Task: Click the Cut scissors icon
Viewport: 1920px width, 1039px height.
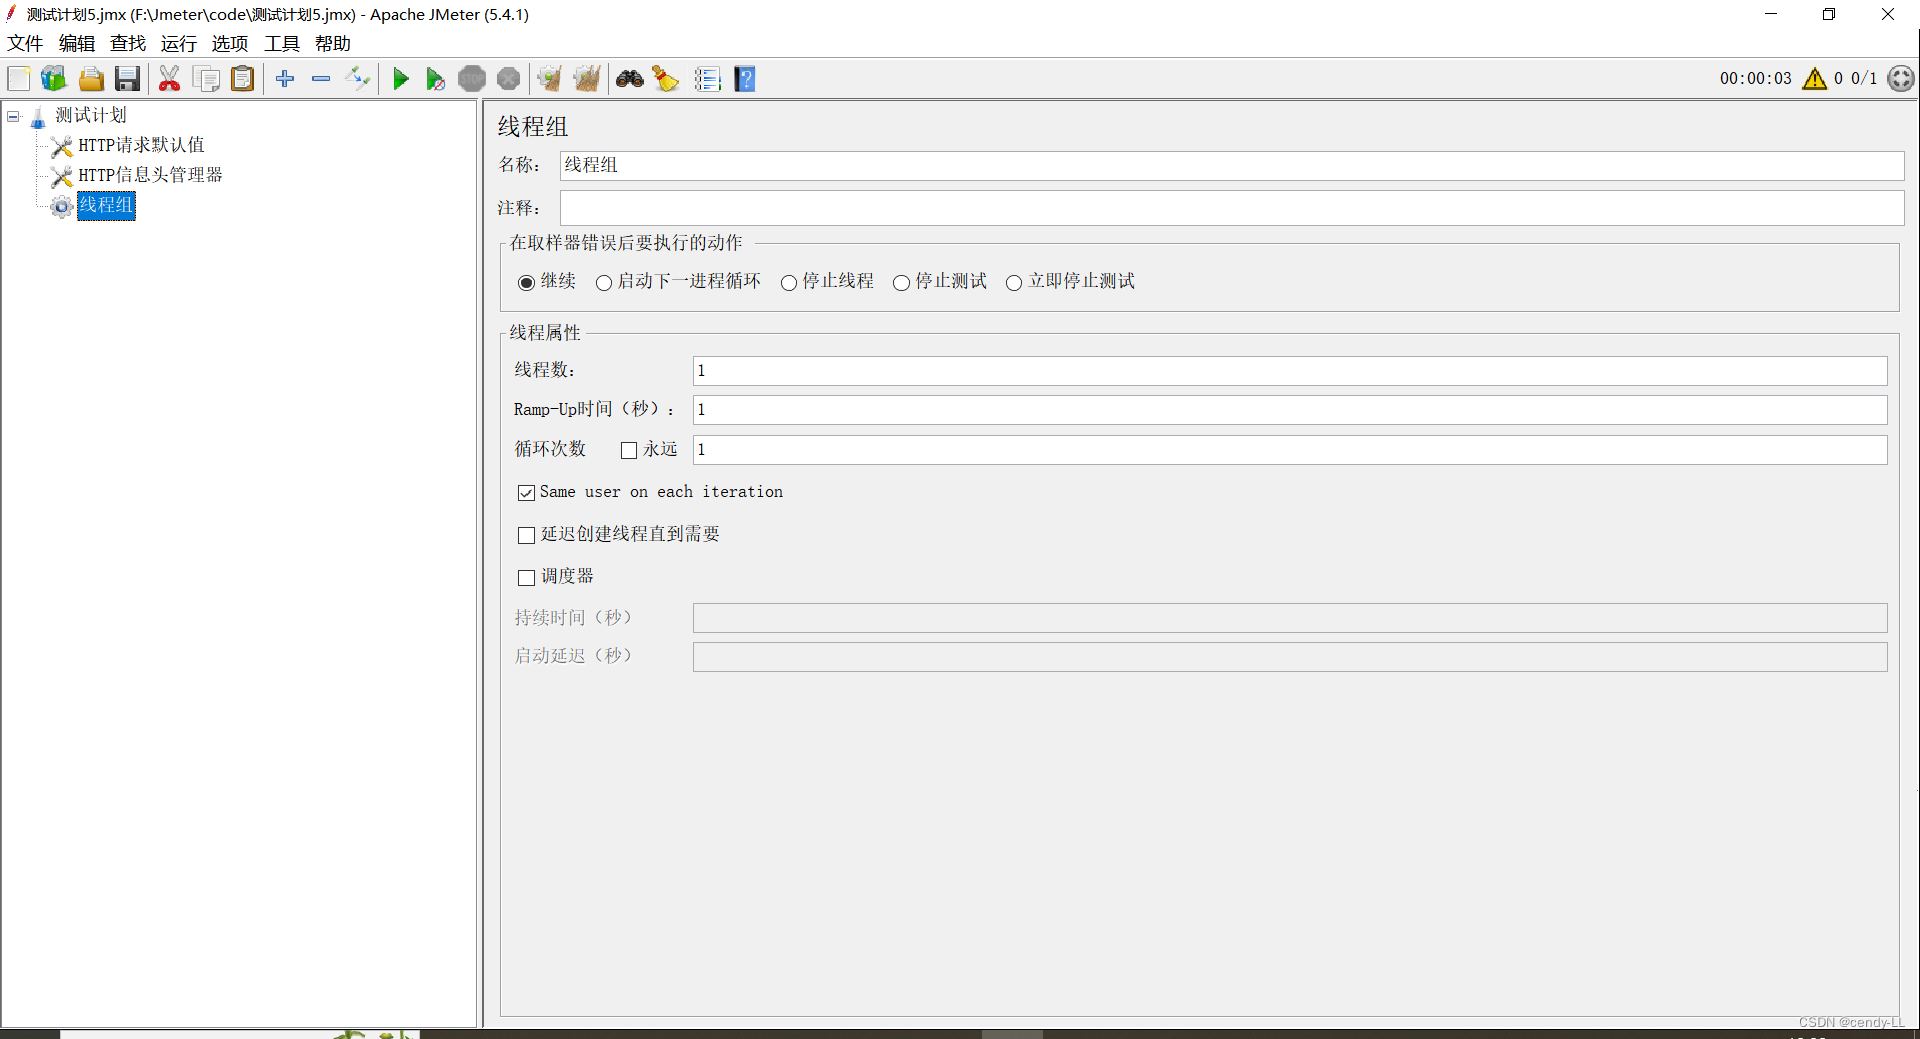Action: [170, 78]
